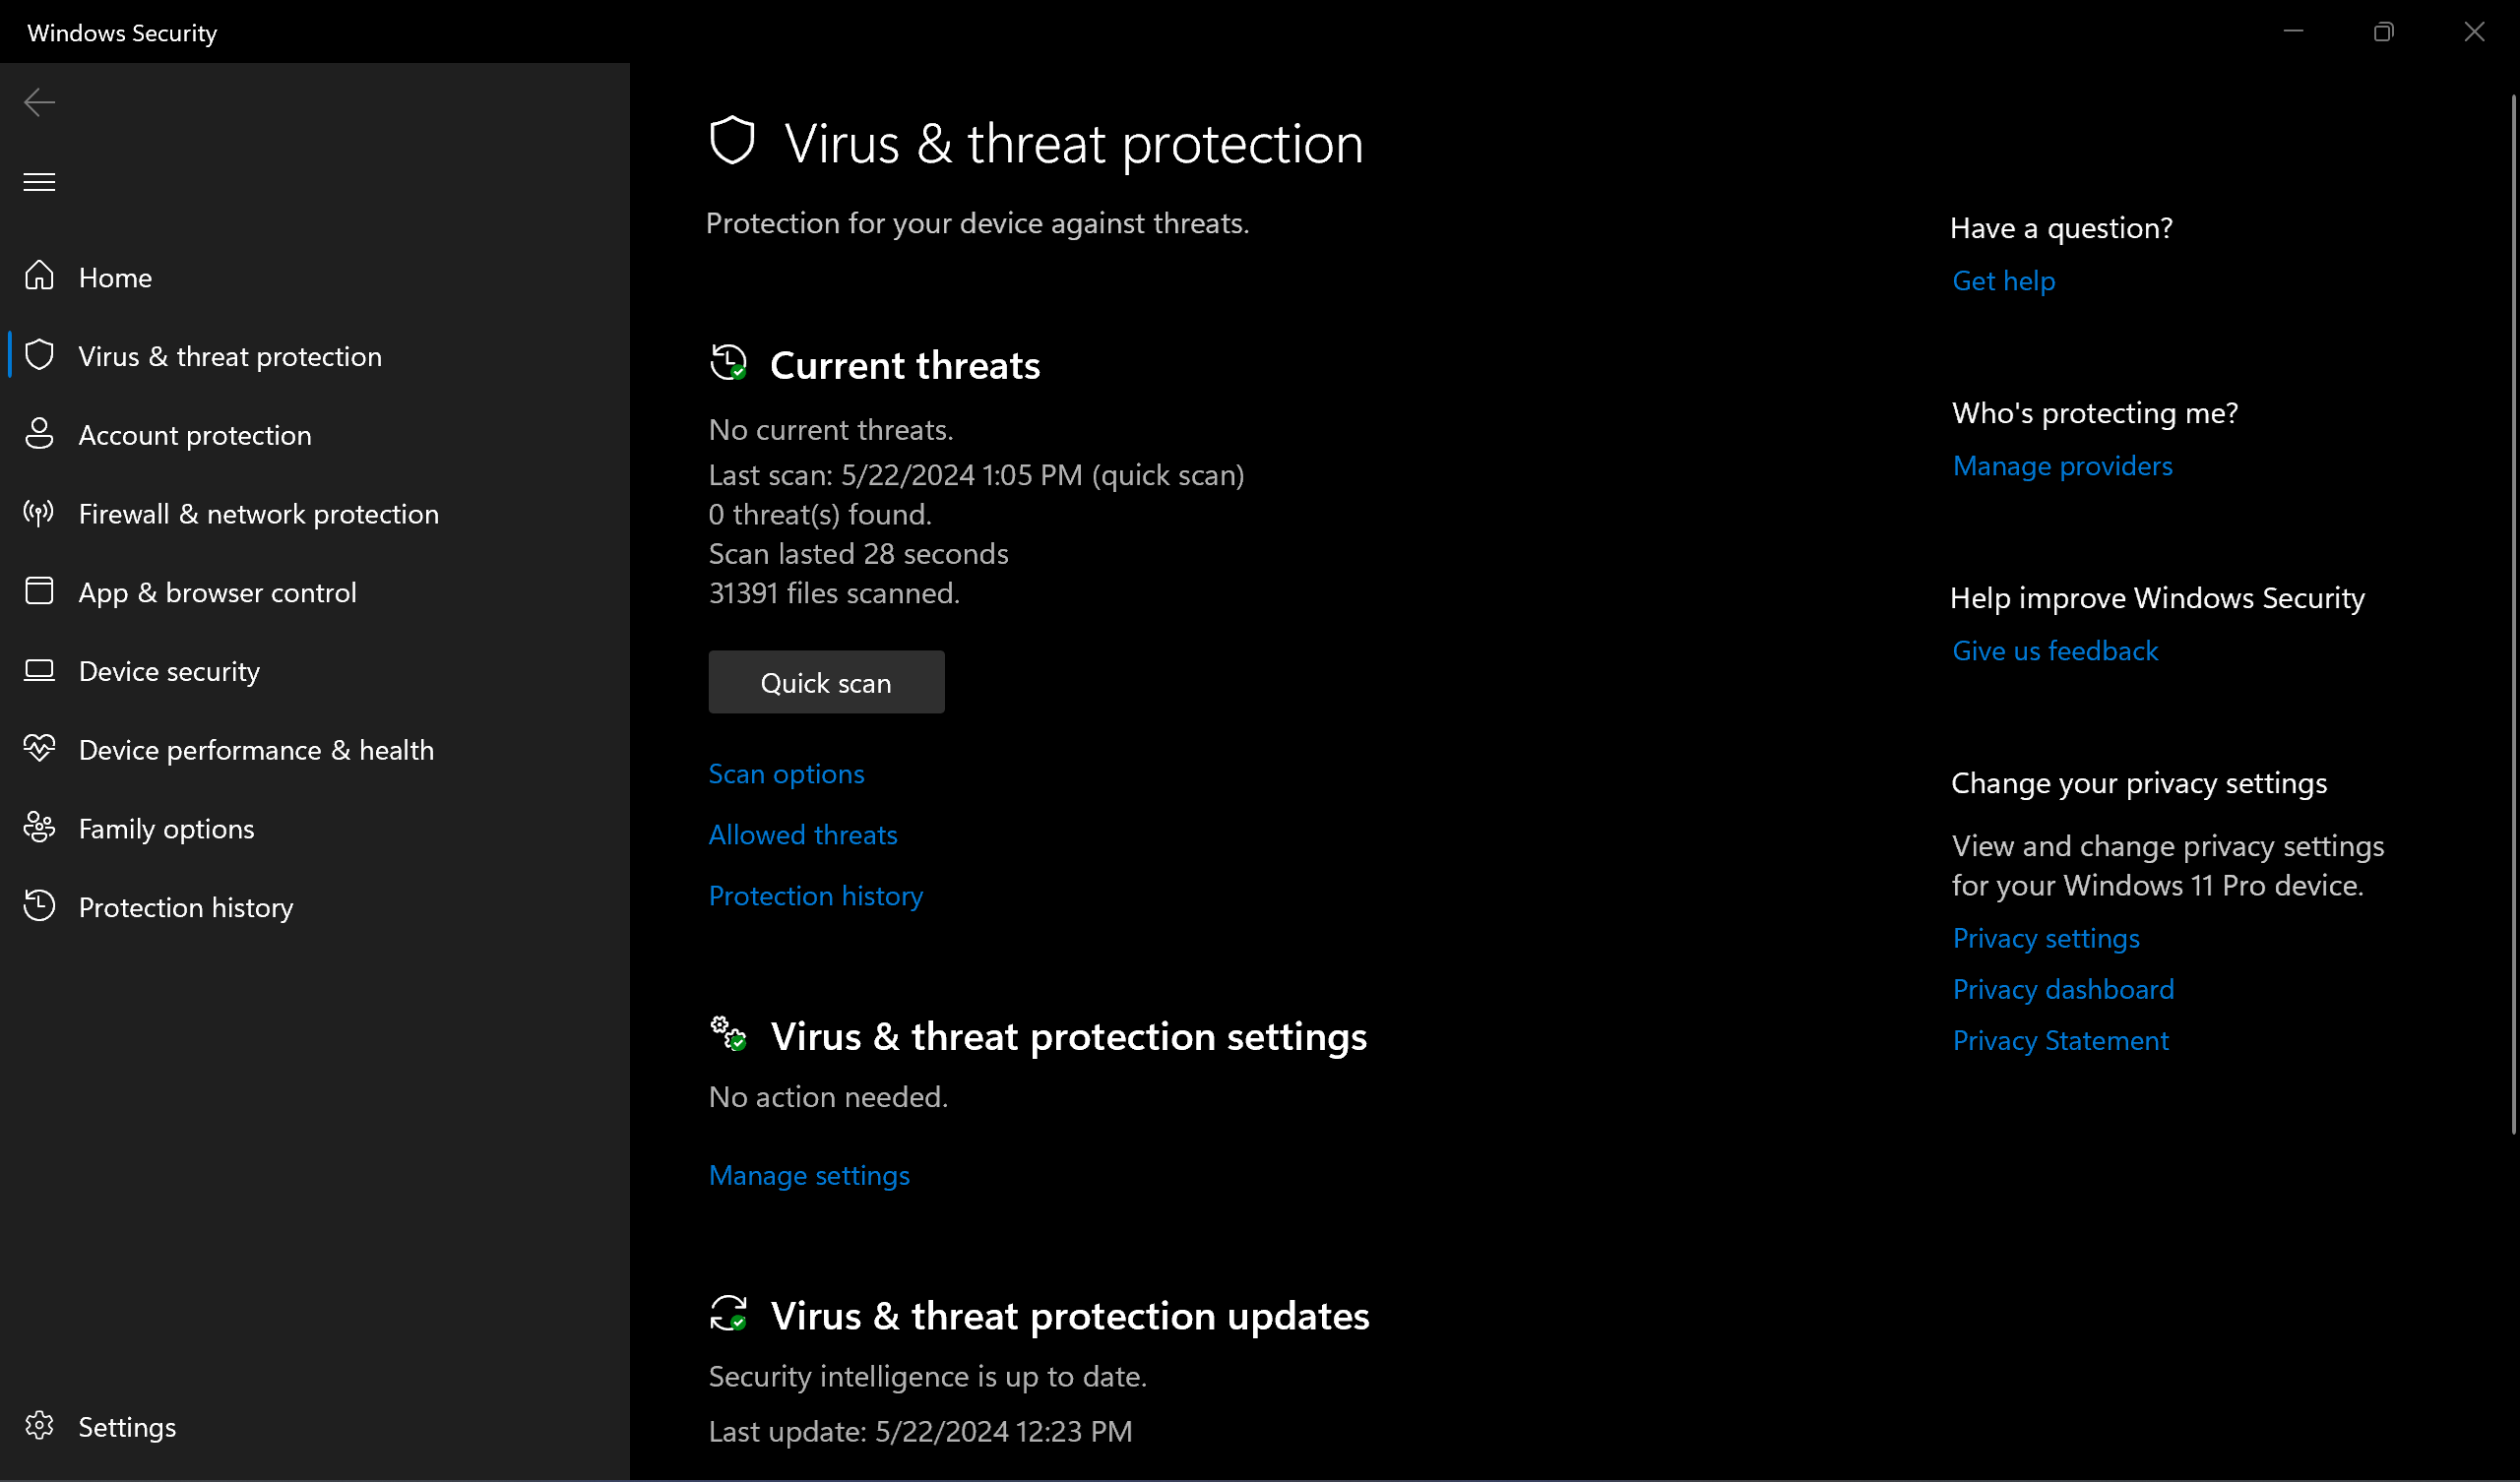The width and height of the screenshot is (2520, 1482).
Task: Open the Protection history link under scans
Action: (815, 895)
